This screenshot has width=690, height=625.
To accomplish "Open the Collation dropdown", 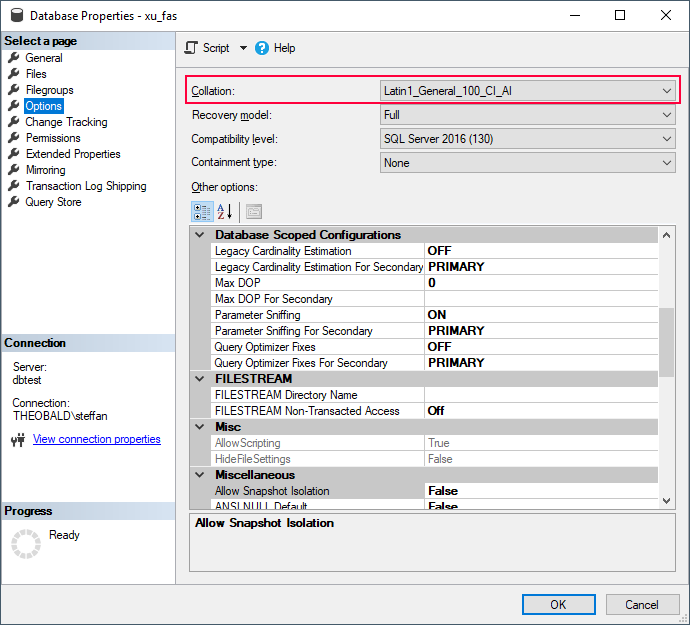I will coord(528,91).
